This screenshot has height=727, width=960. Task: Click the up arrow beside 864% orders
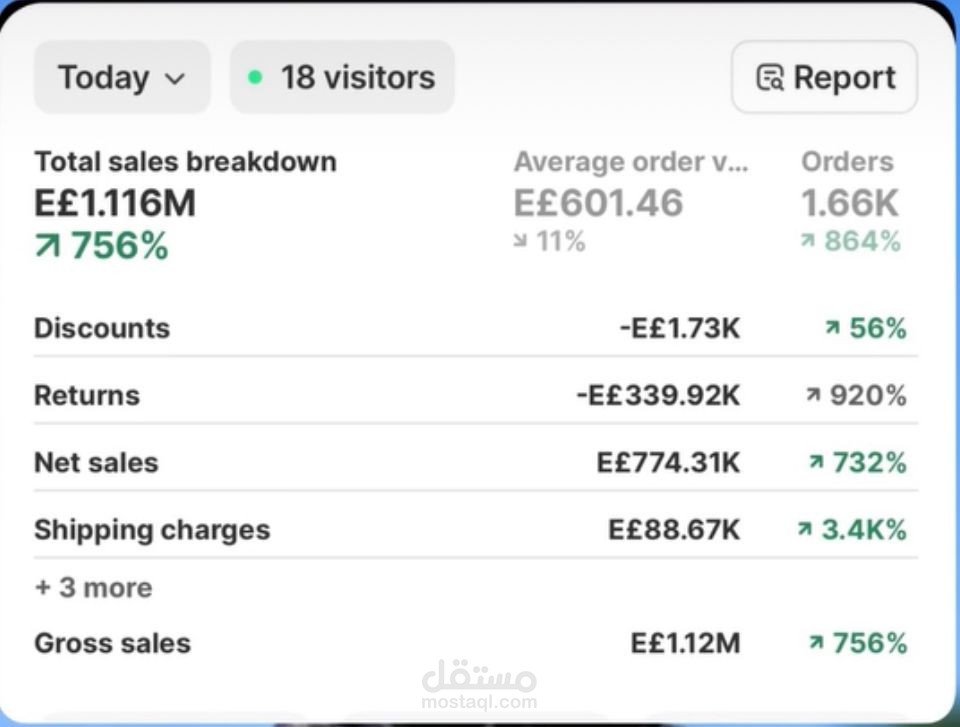808,241
